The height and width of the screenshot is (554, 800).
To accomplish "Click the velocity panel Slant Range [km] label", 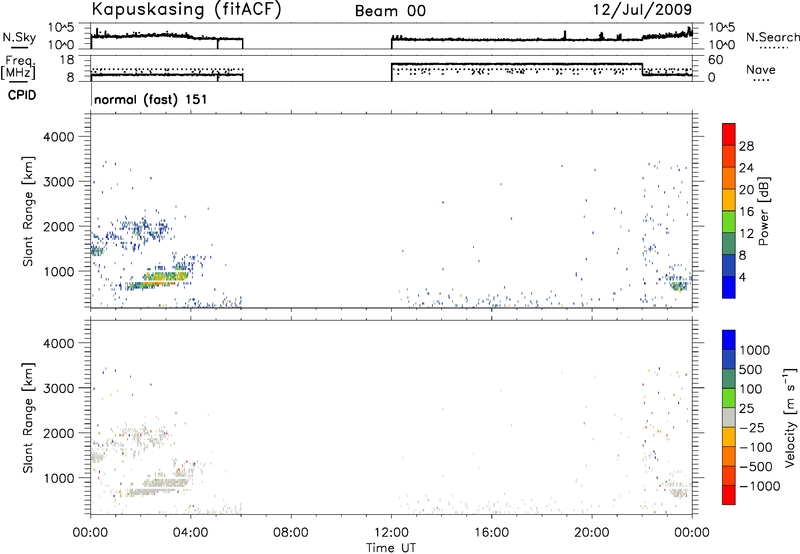I will [x=28, y=417].
